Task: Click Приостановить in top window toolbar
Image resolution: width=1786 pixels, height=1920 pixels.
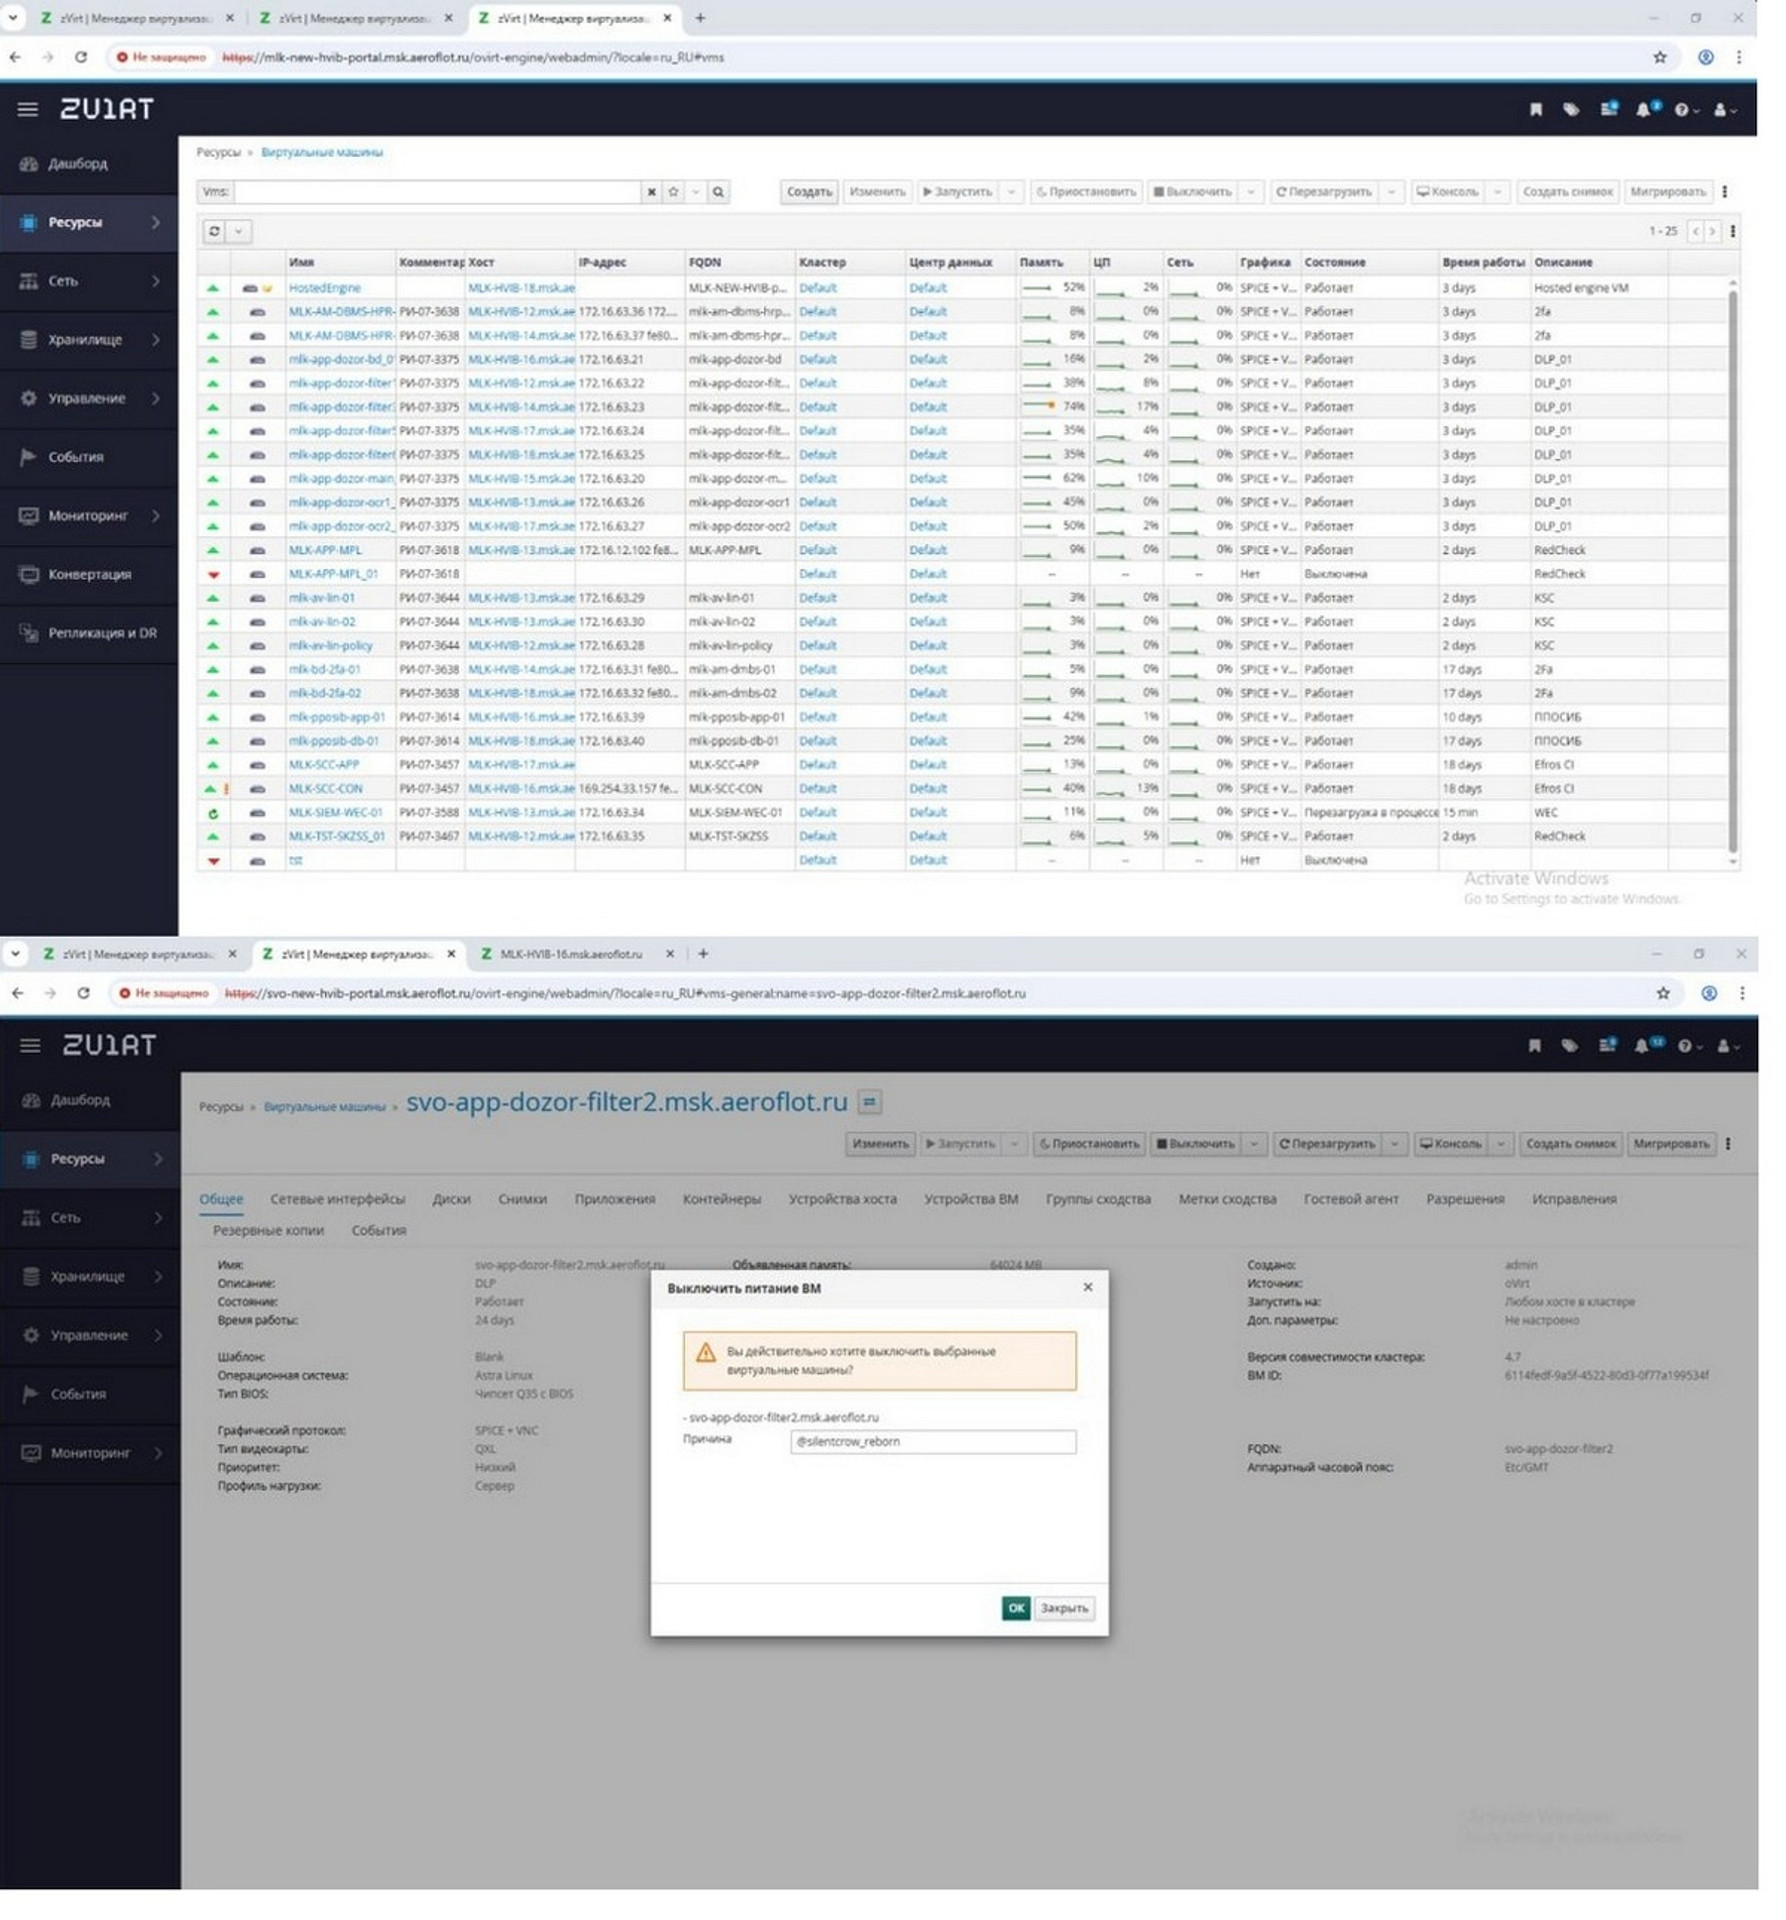Action: (1086, 192)
